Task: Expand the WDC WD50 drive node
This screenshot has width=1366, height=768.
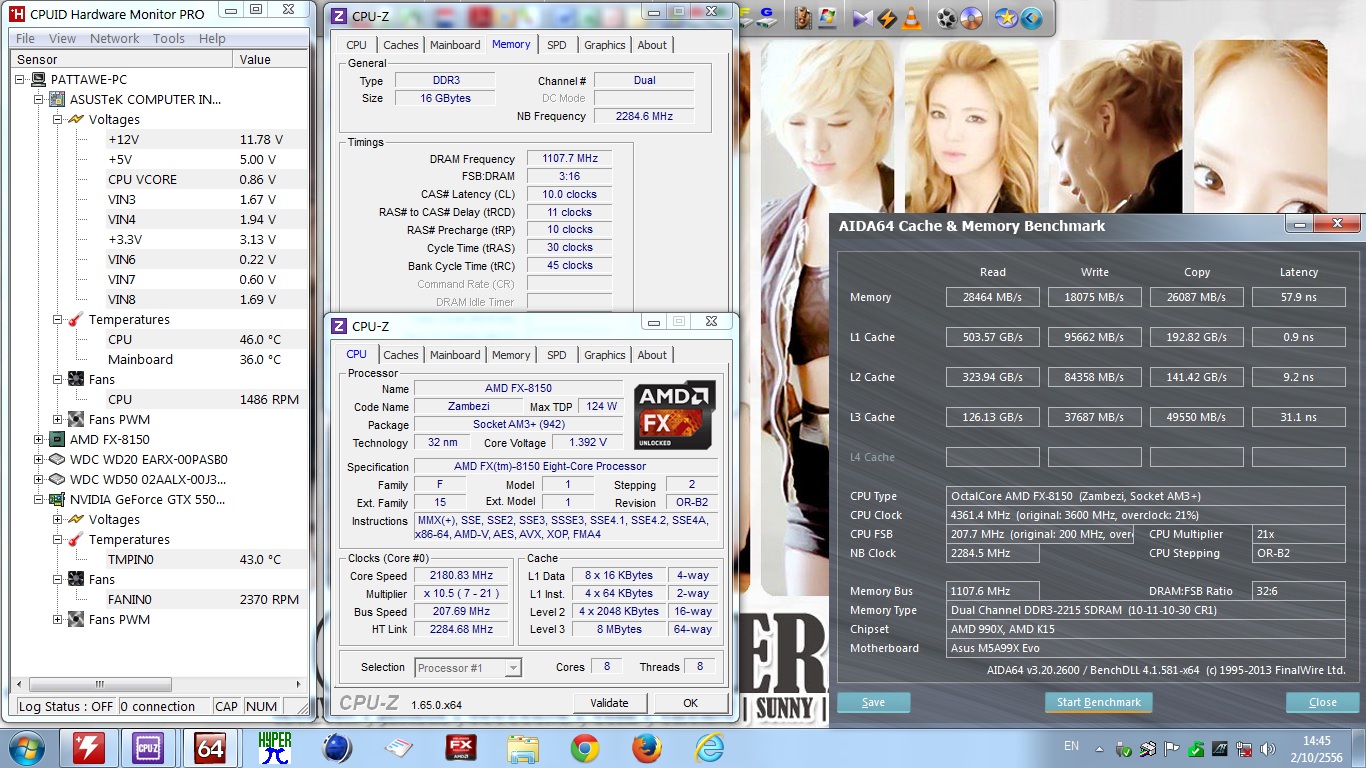Action: pos(39,479)
